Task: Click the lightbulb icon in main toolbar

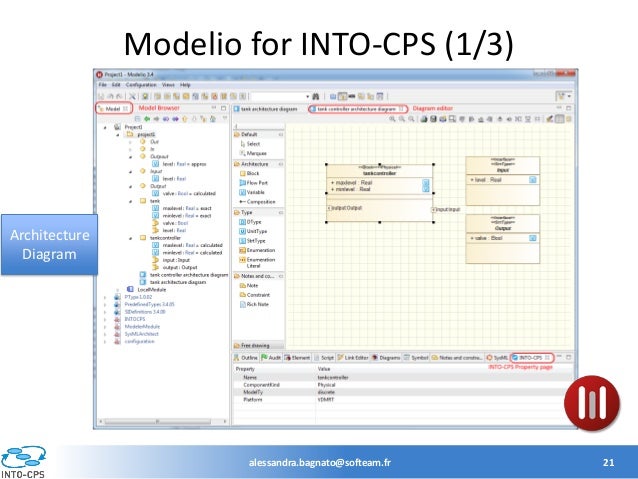Action: pyautogui.click(x=144, y=96)
